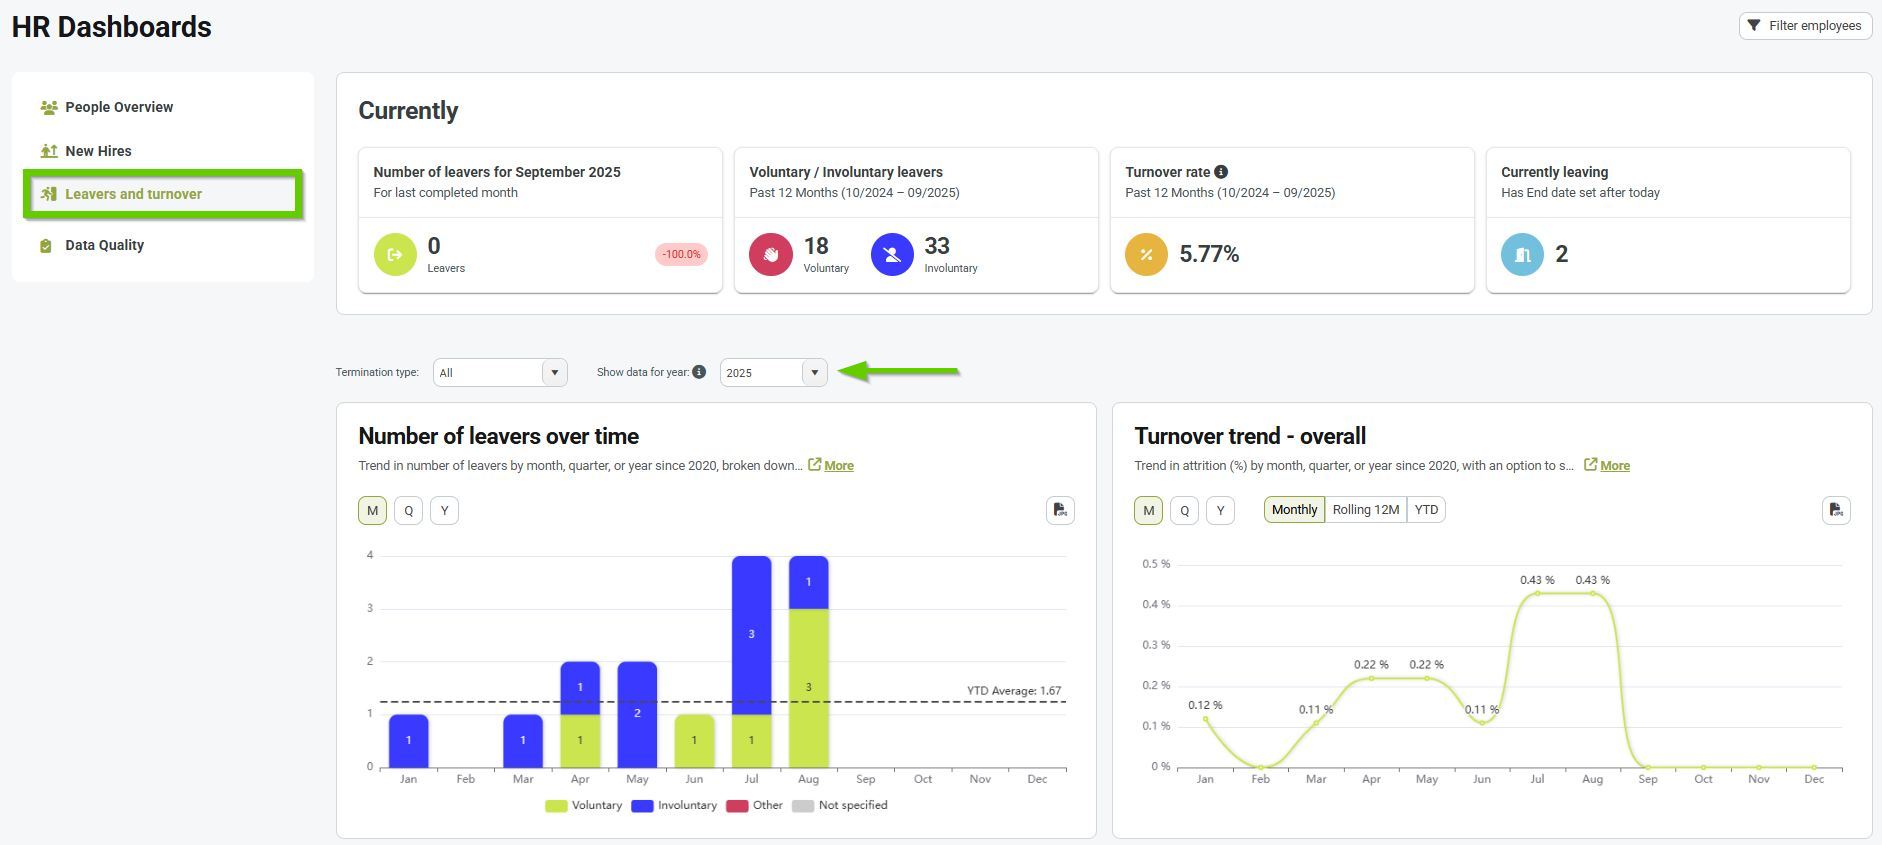
Task: Export the Turnover trend chart as image
Action: 1836,510
